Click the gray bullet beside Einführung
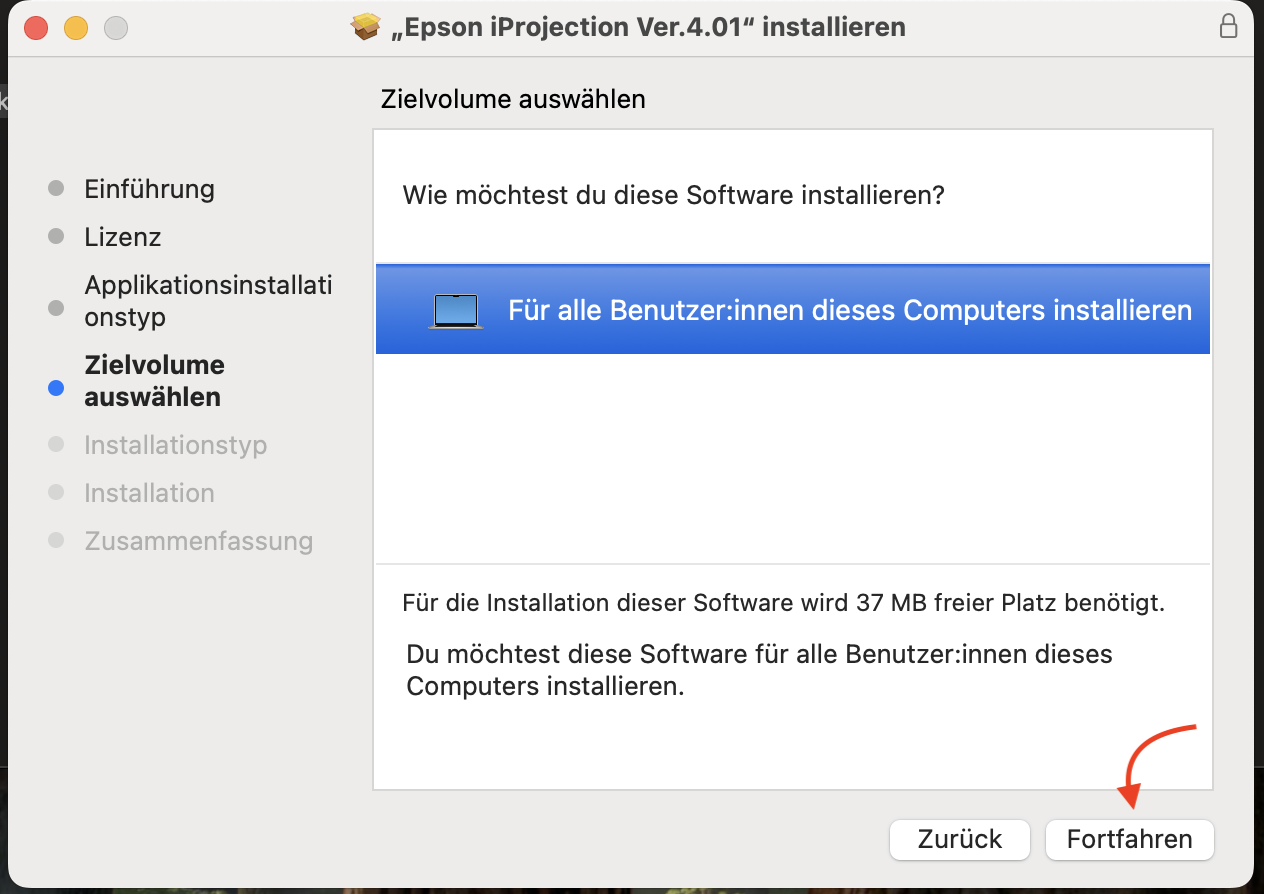The image size is (1264, 894). pos(56,189)
